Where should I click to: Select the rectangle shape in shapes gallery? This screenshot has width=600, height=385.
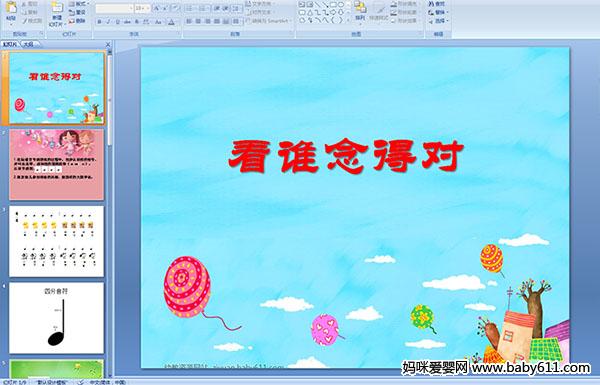[x=332, y=5]
